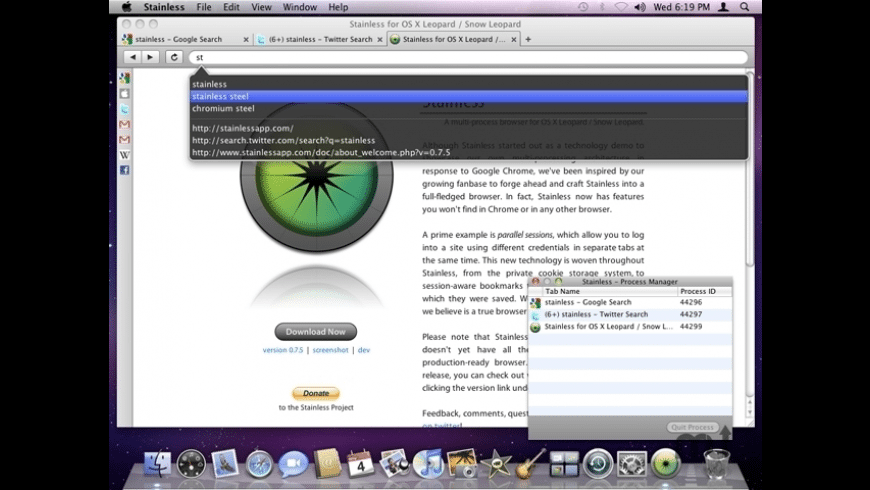Sort by the Process ID column header
The width and height of the screenshot is (870, 490).
pyautogui.click(x=705, y=291)
